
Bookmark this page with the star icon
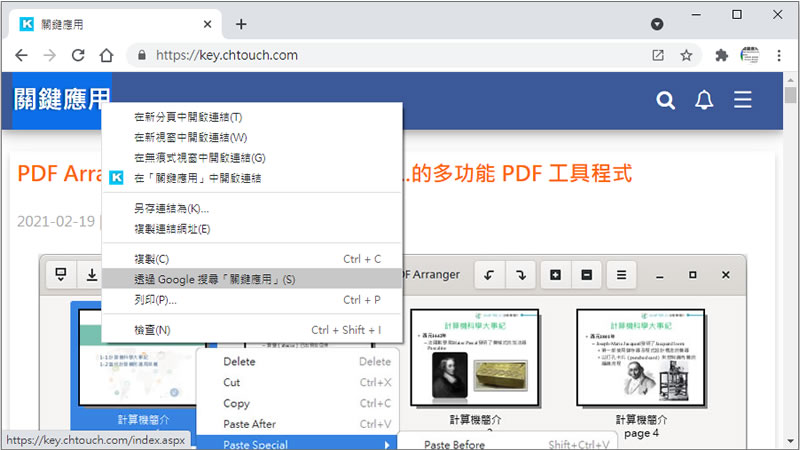pyautogui.click(x=686, y=55)
